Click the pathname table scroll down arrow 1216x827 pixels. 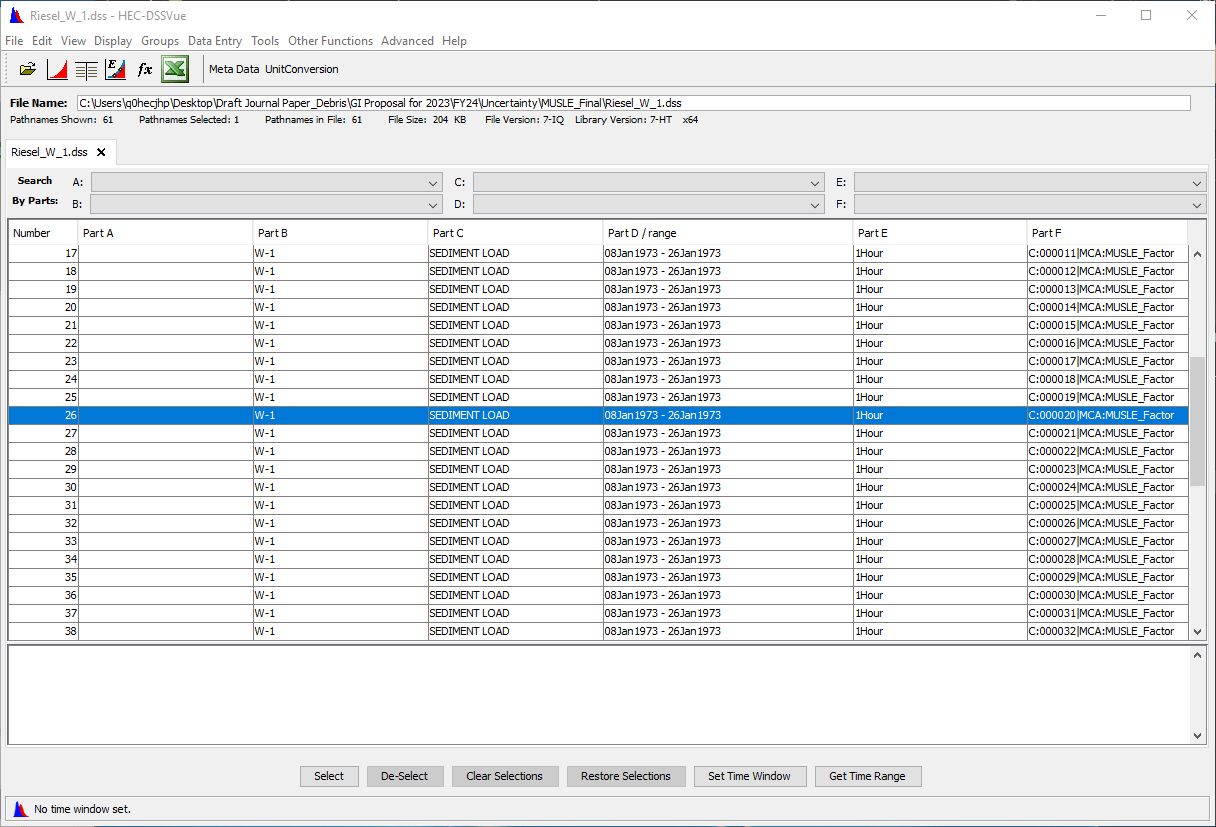click(1197, 631)
